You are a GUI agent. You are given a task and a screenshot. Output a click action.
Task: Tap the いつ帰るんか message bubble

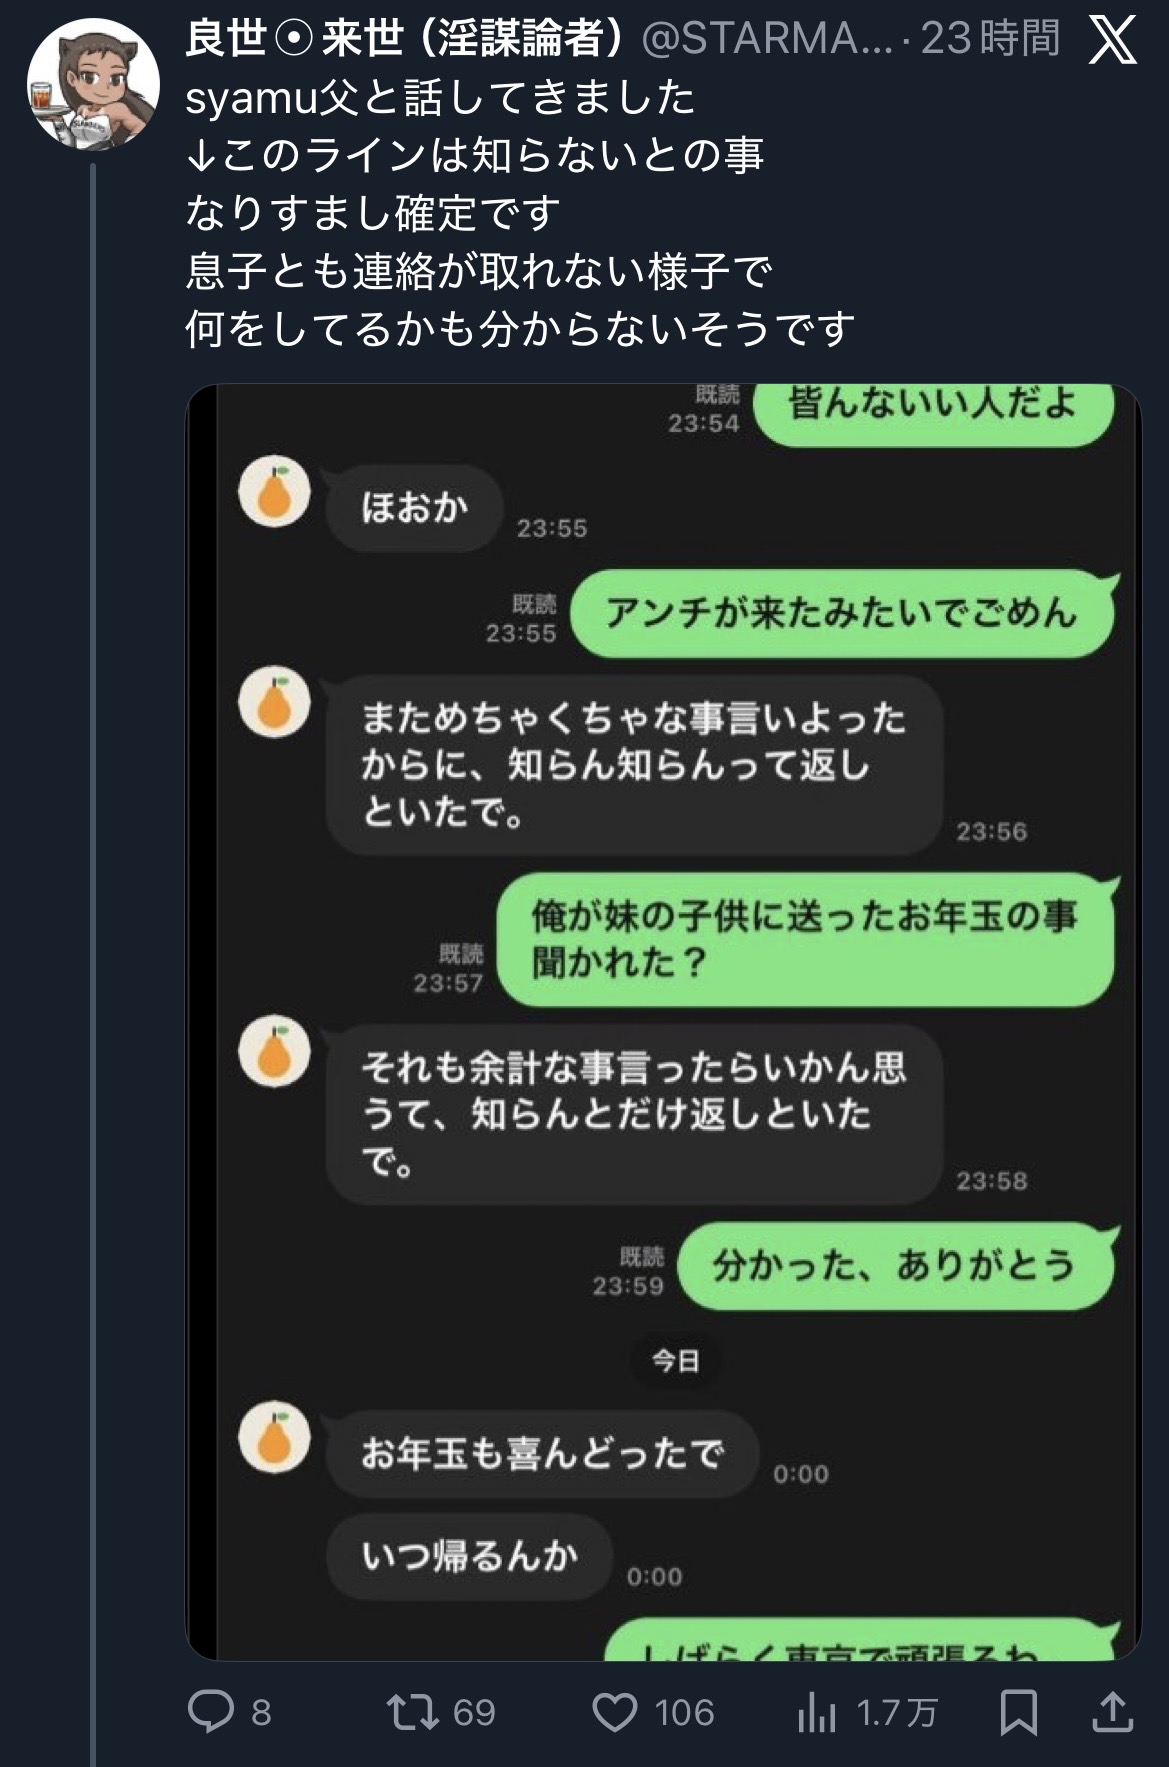(x=469, y=1556)
